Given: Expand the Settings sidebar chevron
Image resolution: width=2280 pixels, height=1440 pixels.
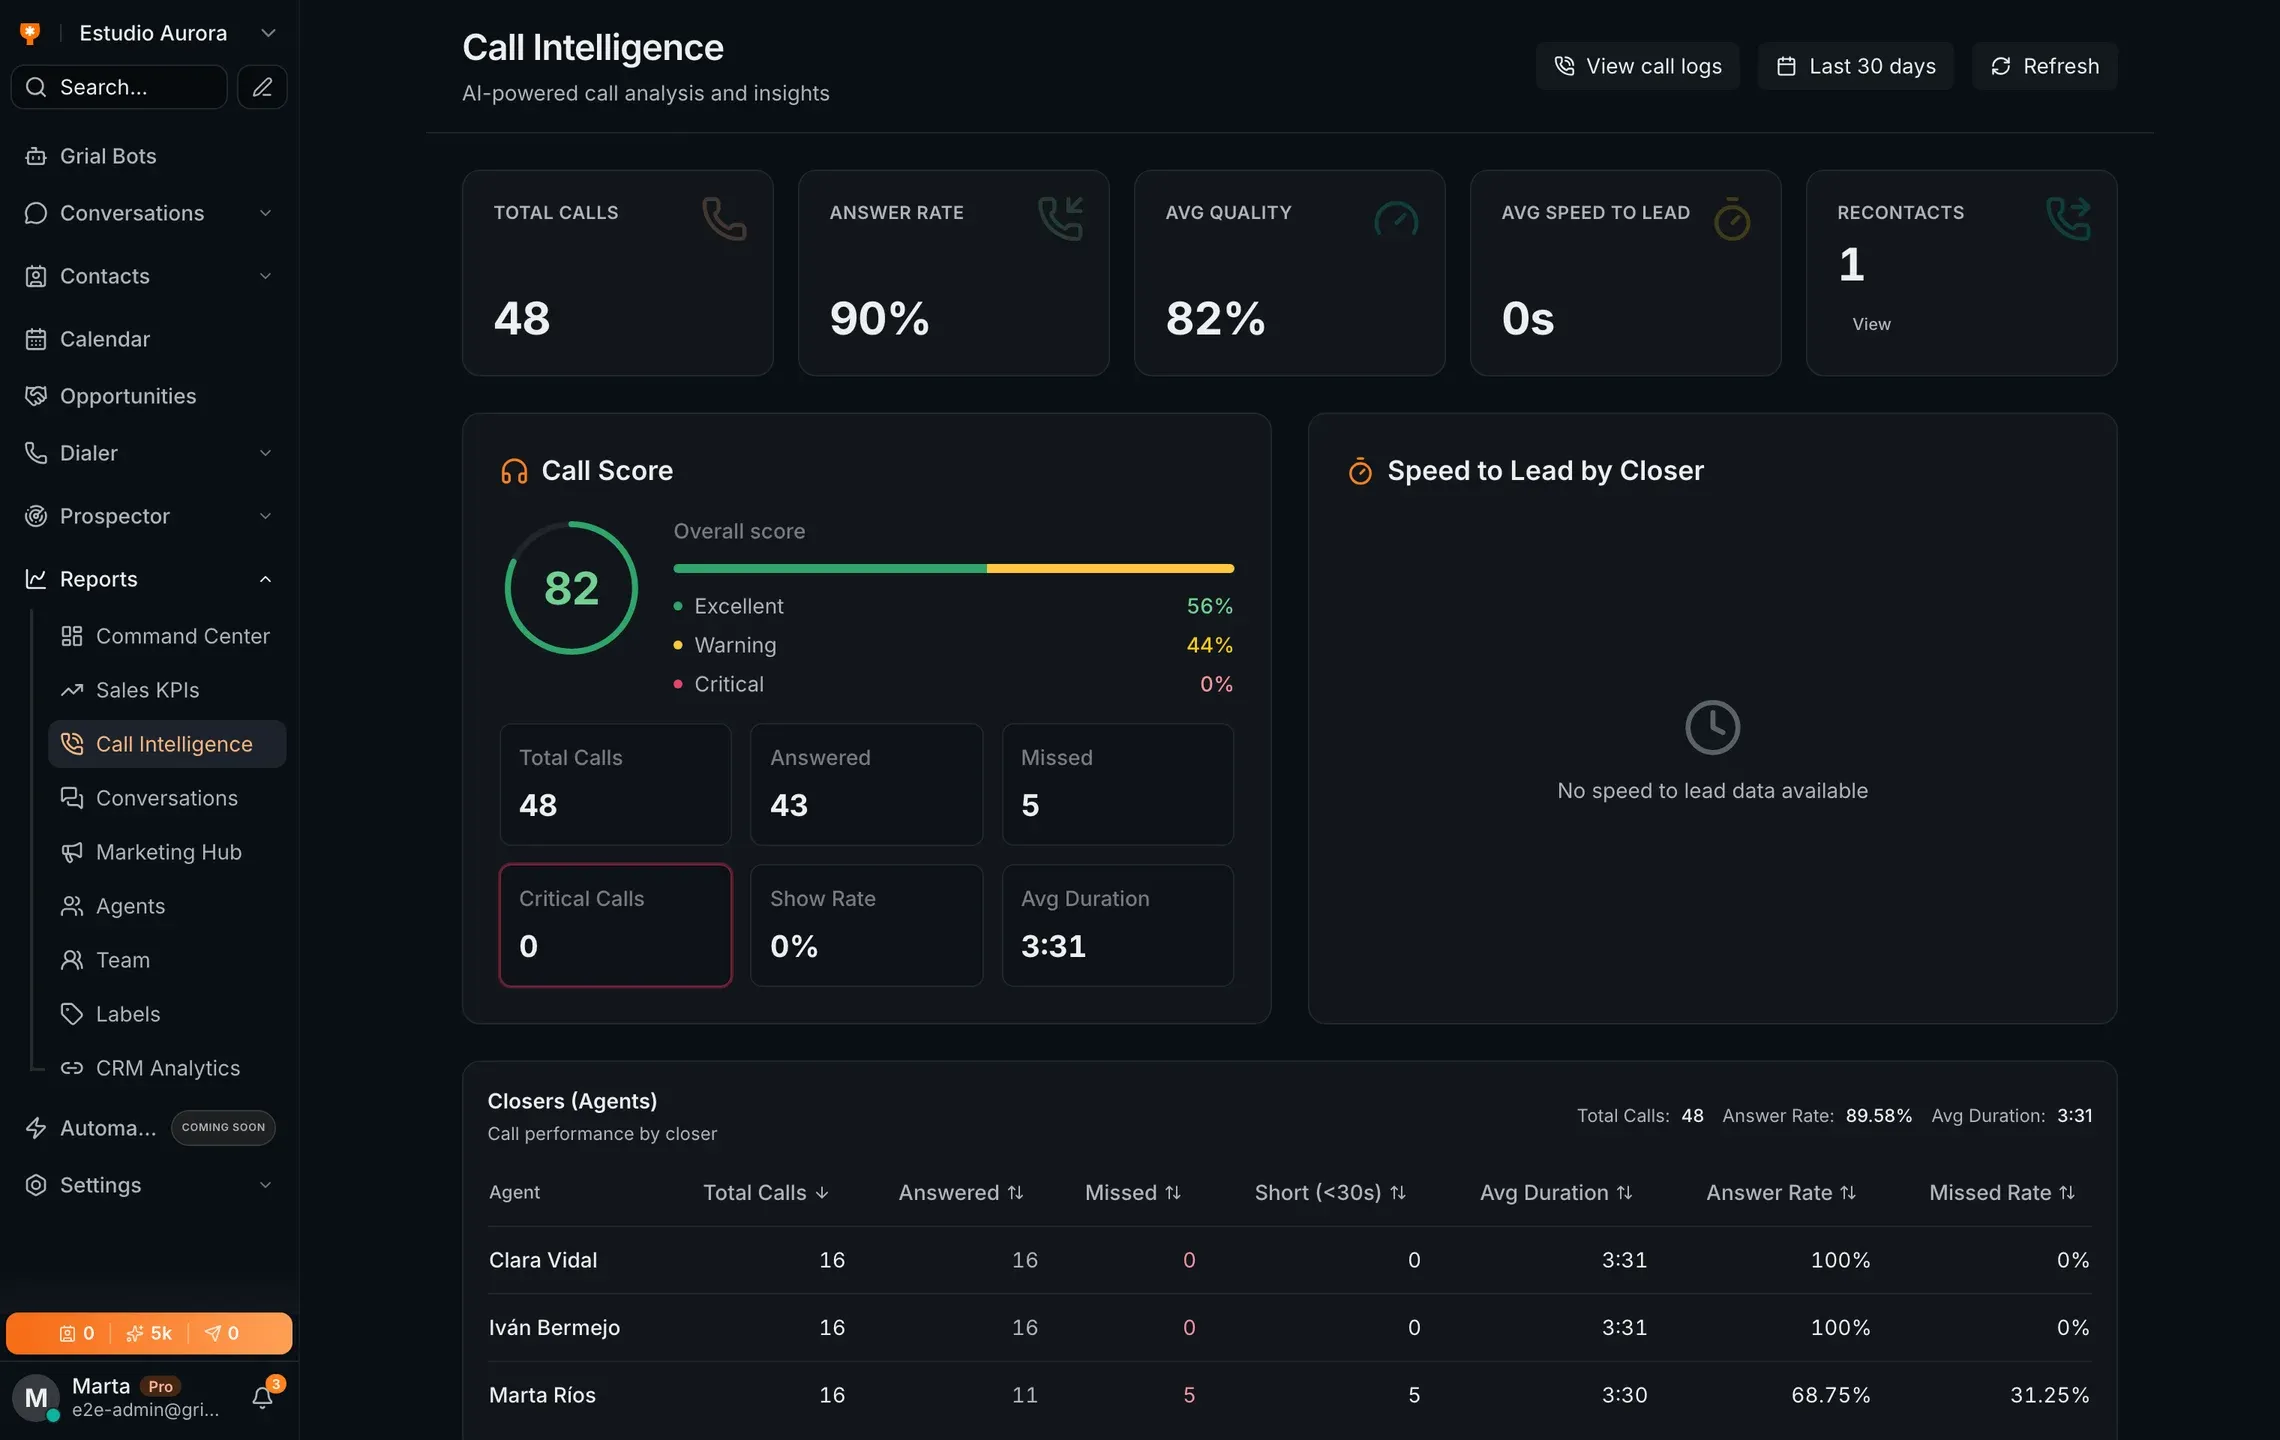Looking at the screenshot, I should click(265, 1185).
